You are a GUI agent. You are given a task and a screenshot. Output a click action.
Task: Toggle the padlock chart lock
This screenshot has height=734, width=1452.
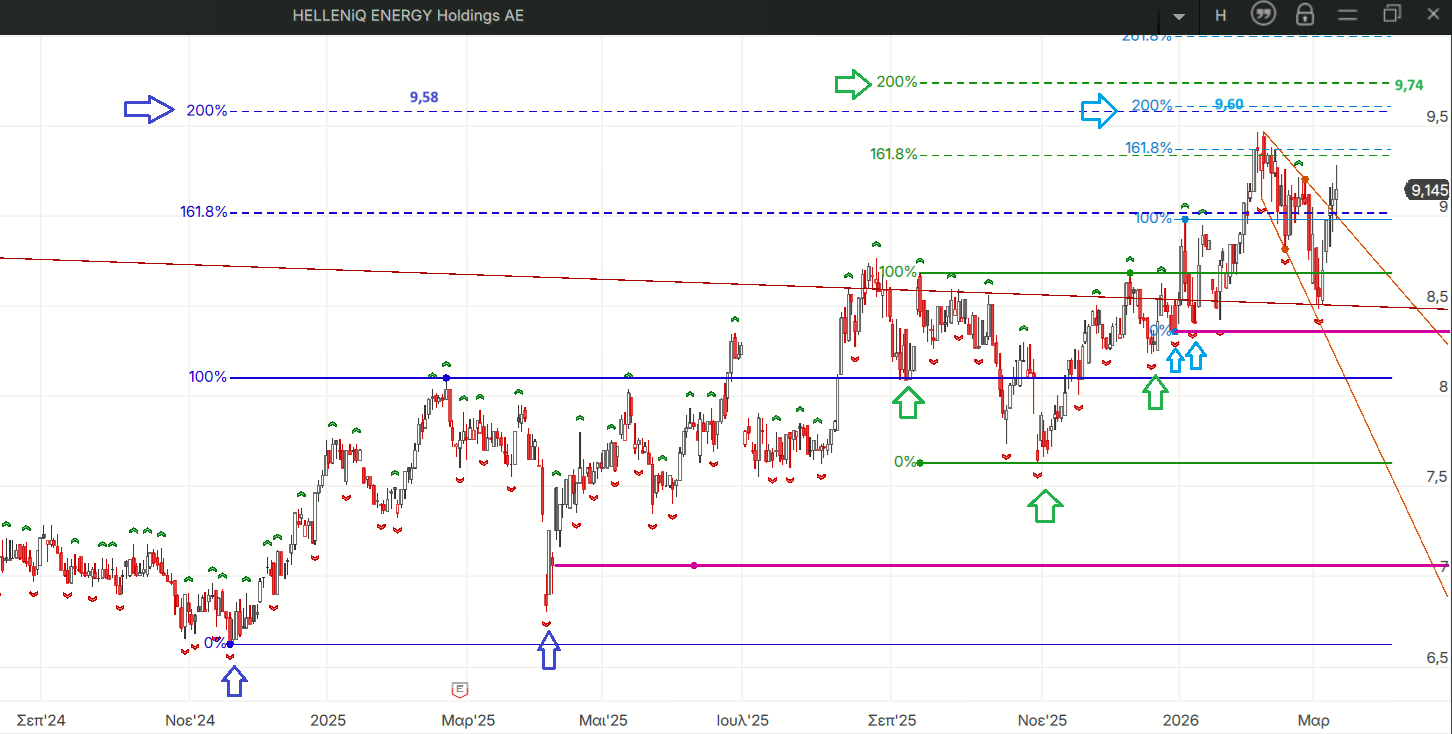[1304, 15]
